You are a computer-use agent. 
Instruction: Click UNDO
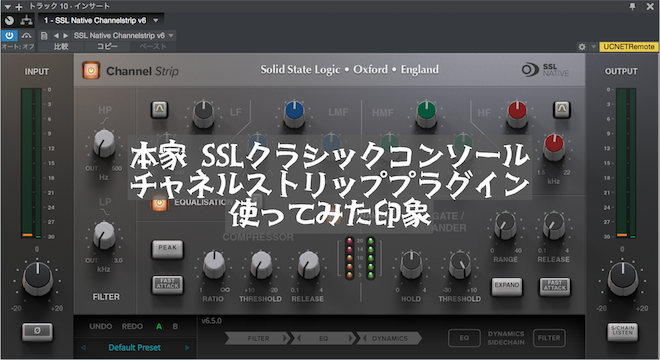(x=101, y=326)
